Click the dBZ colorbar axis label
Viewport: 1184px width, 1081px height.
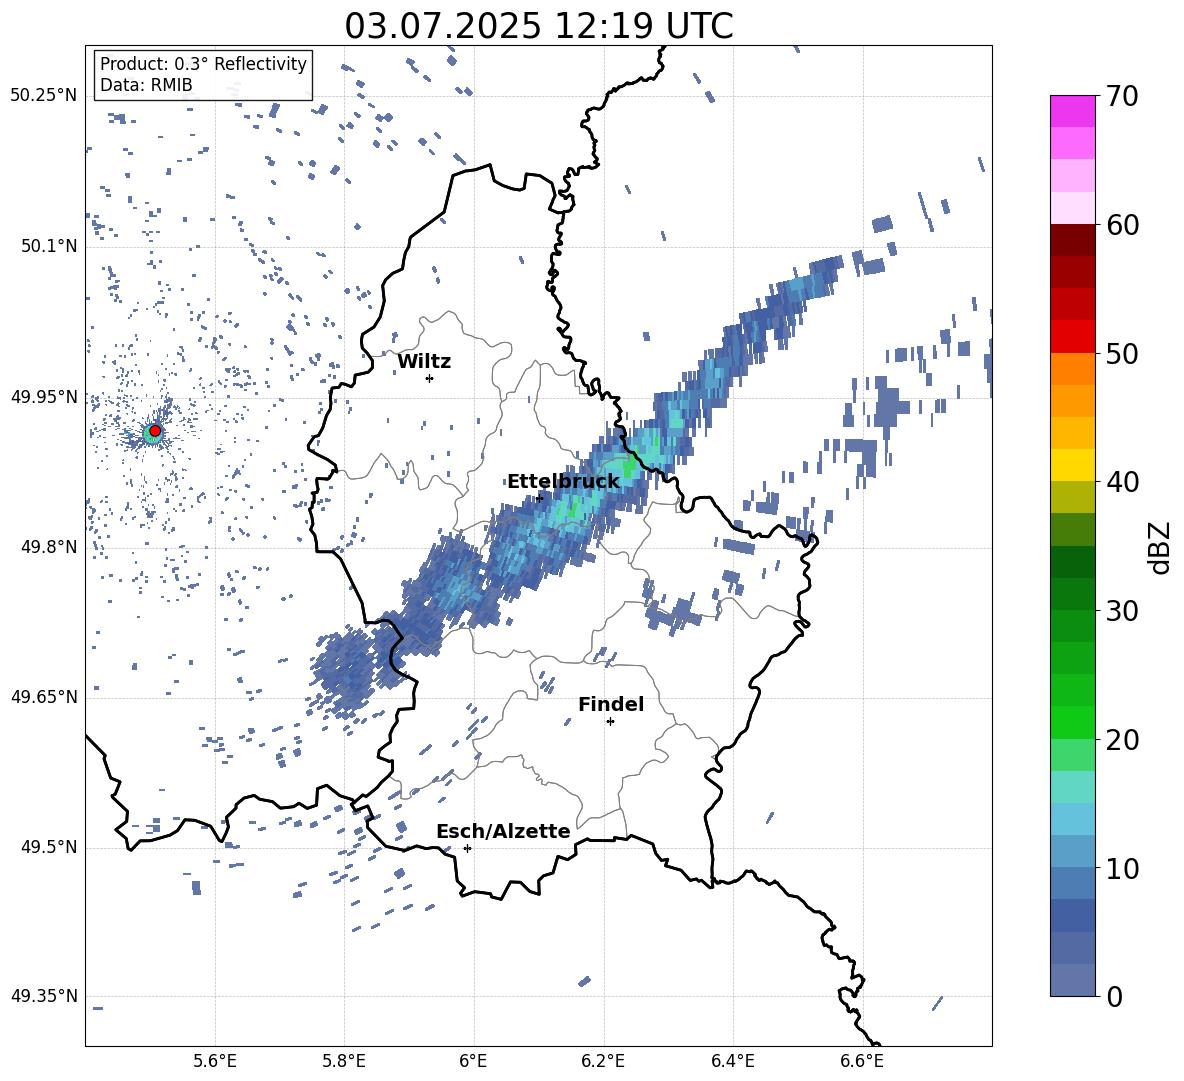point(1161,547)
